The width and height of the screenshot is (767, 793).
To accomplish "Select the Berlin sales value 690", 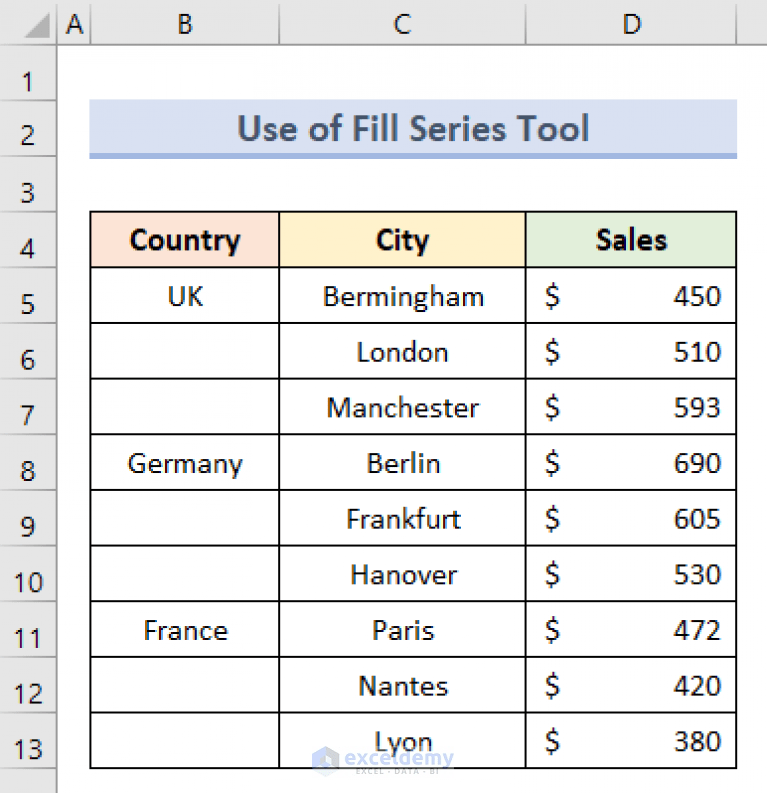I will (x=631, y=463).
